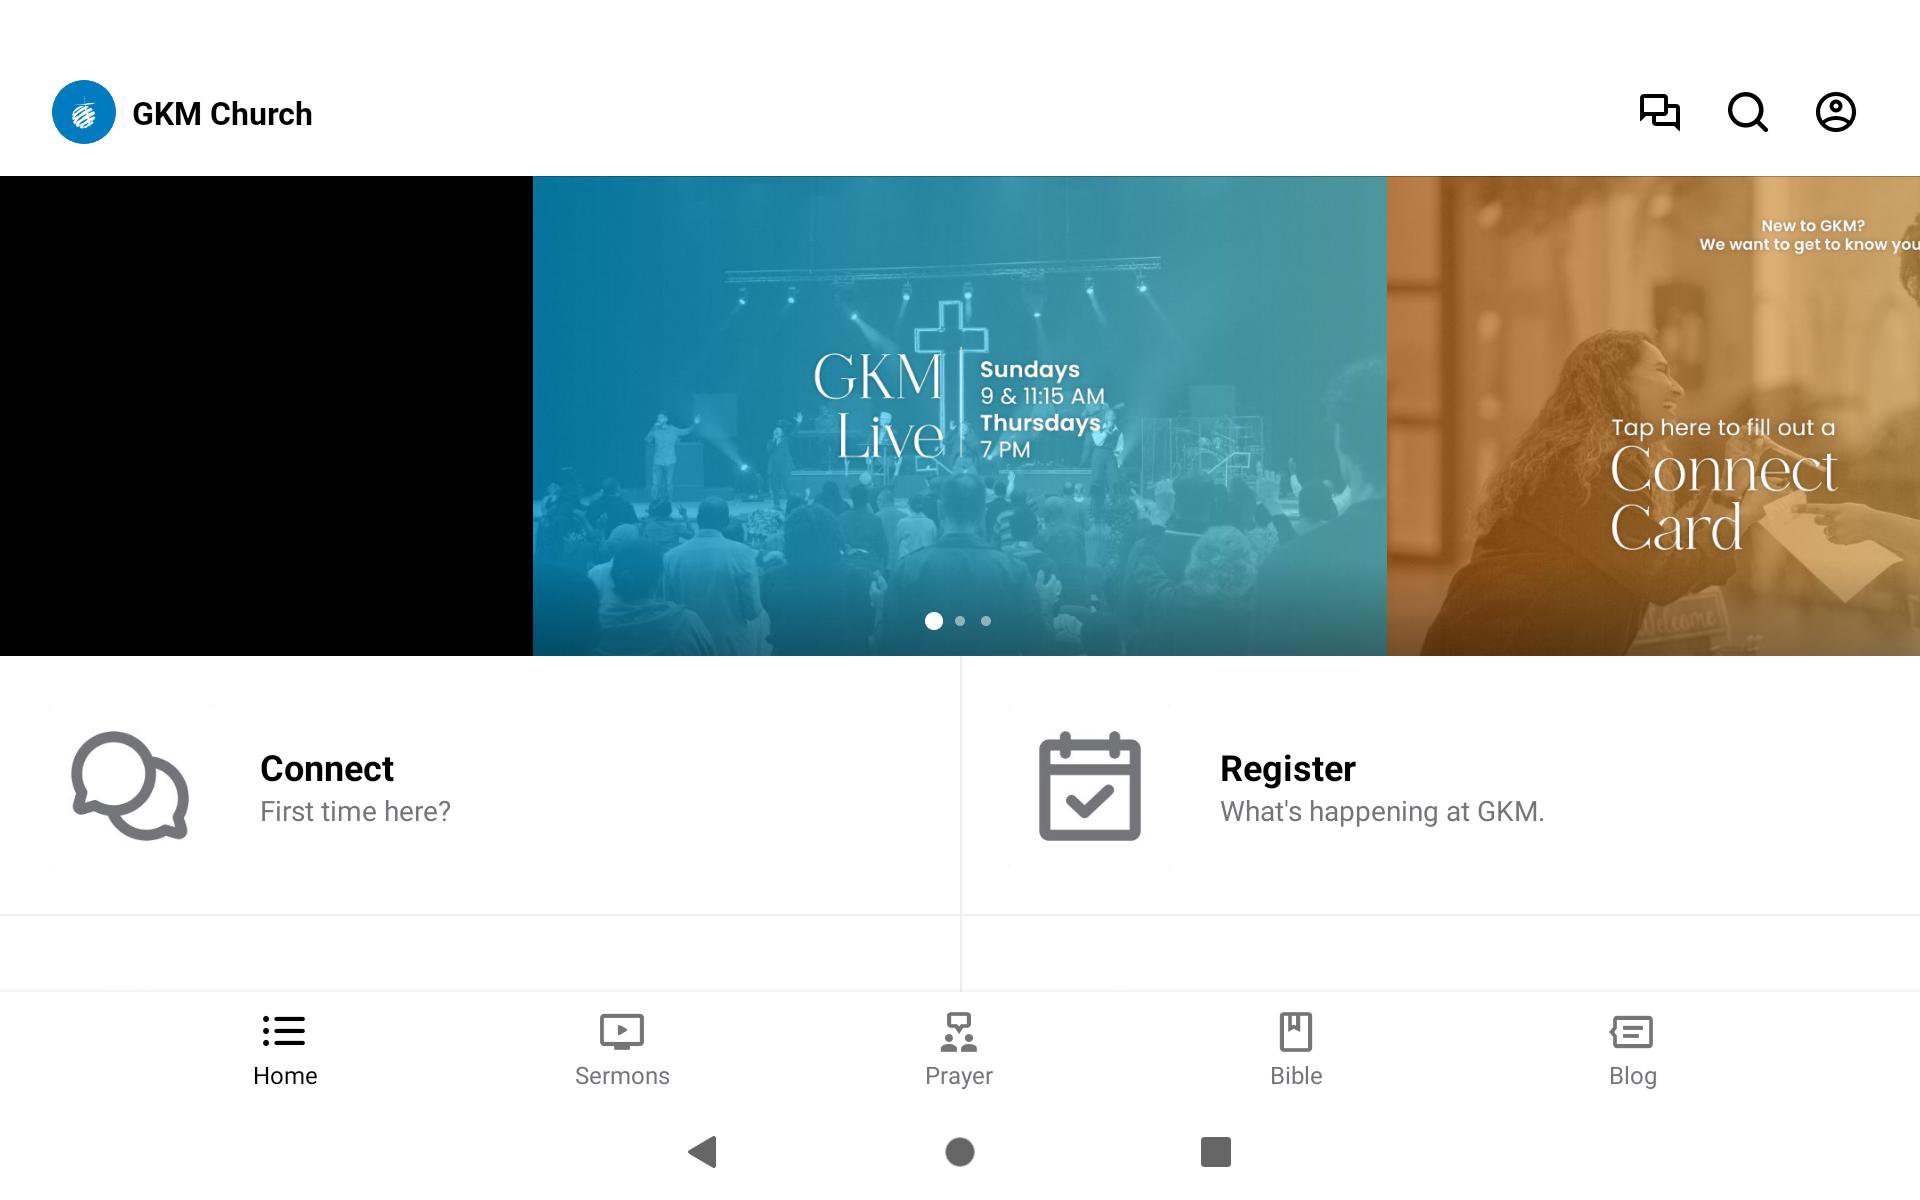Select the third carousel page dot
The image size is (1920, 1200).
click(x=986, y=621)
